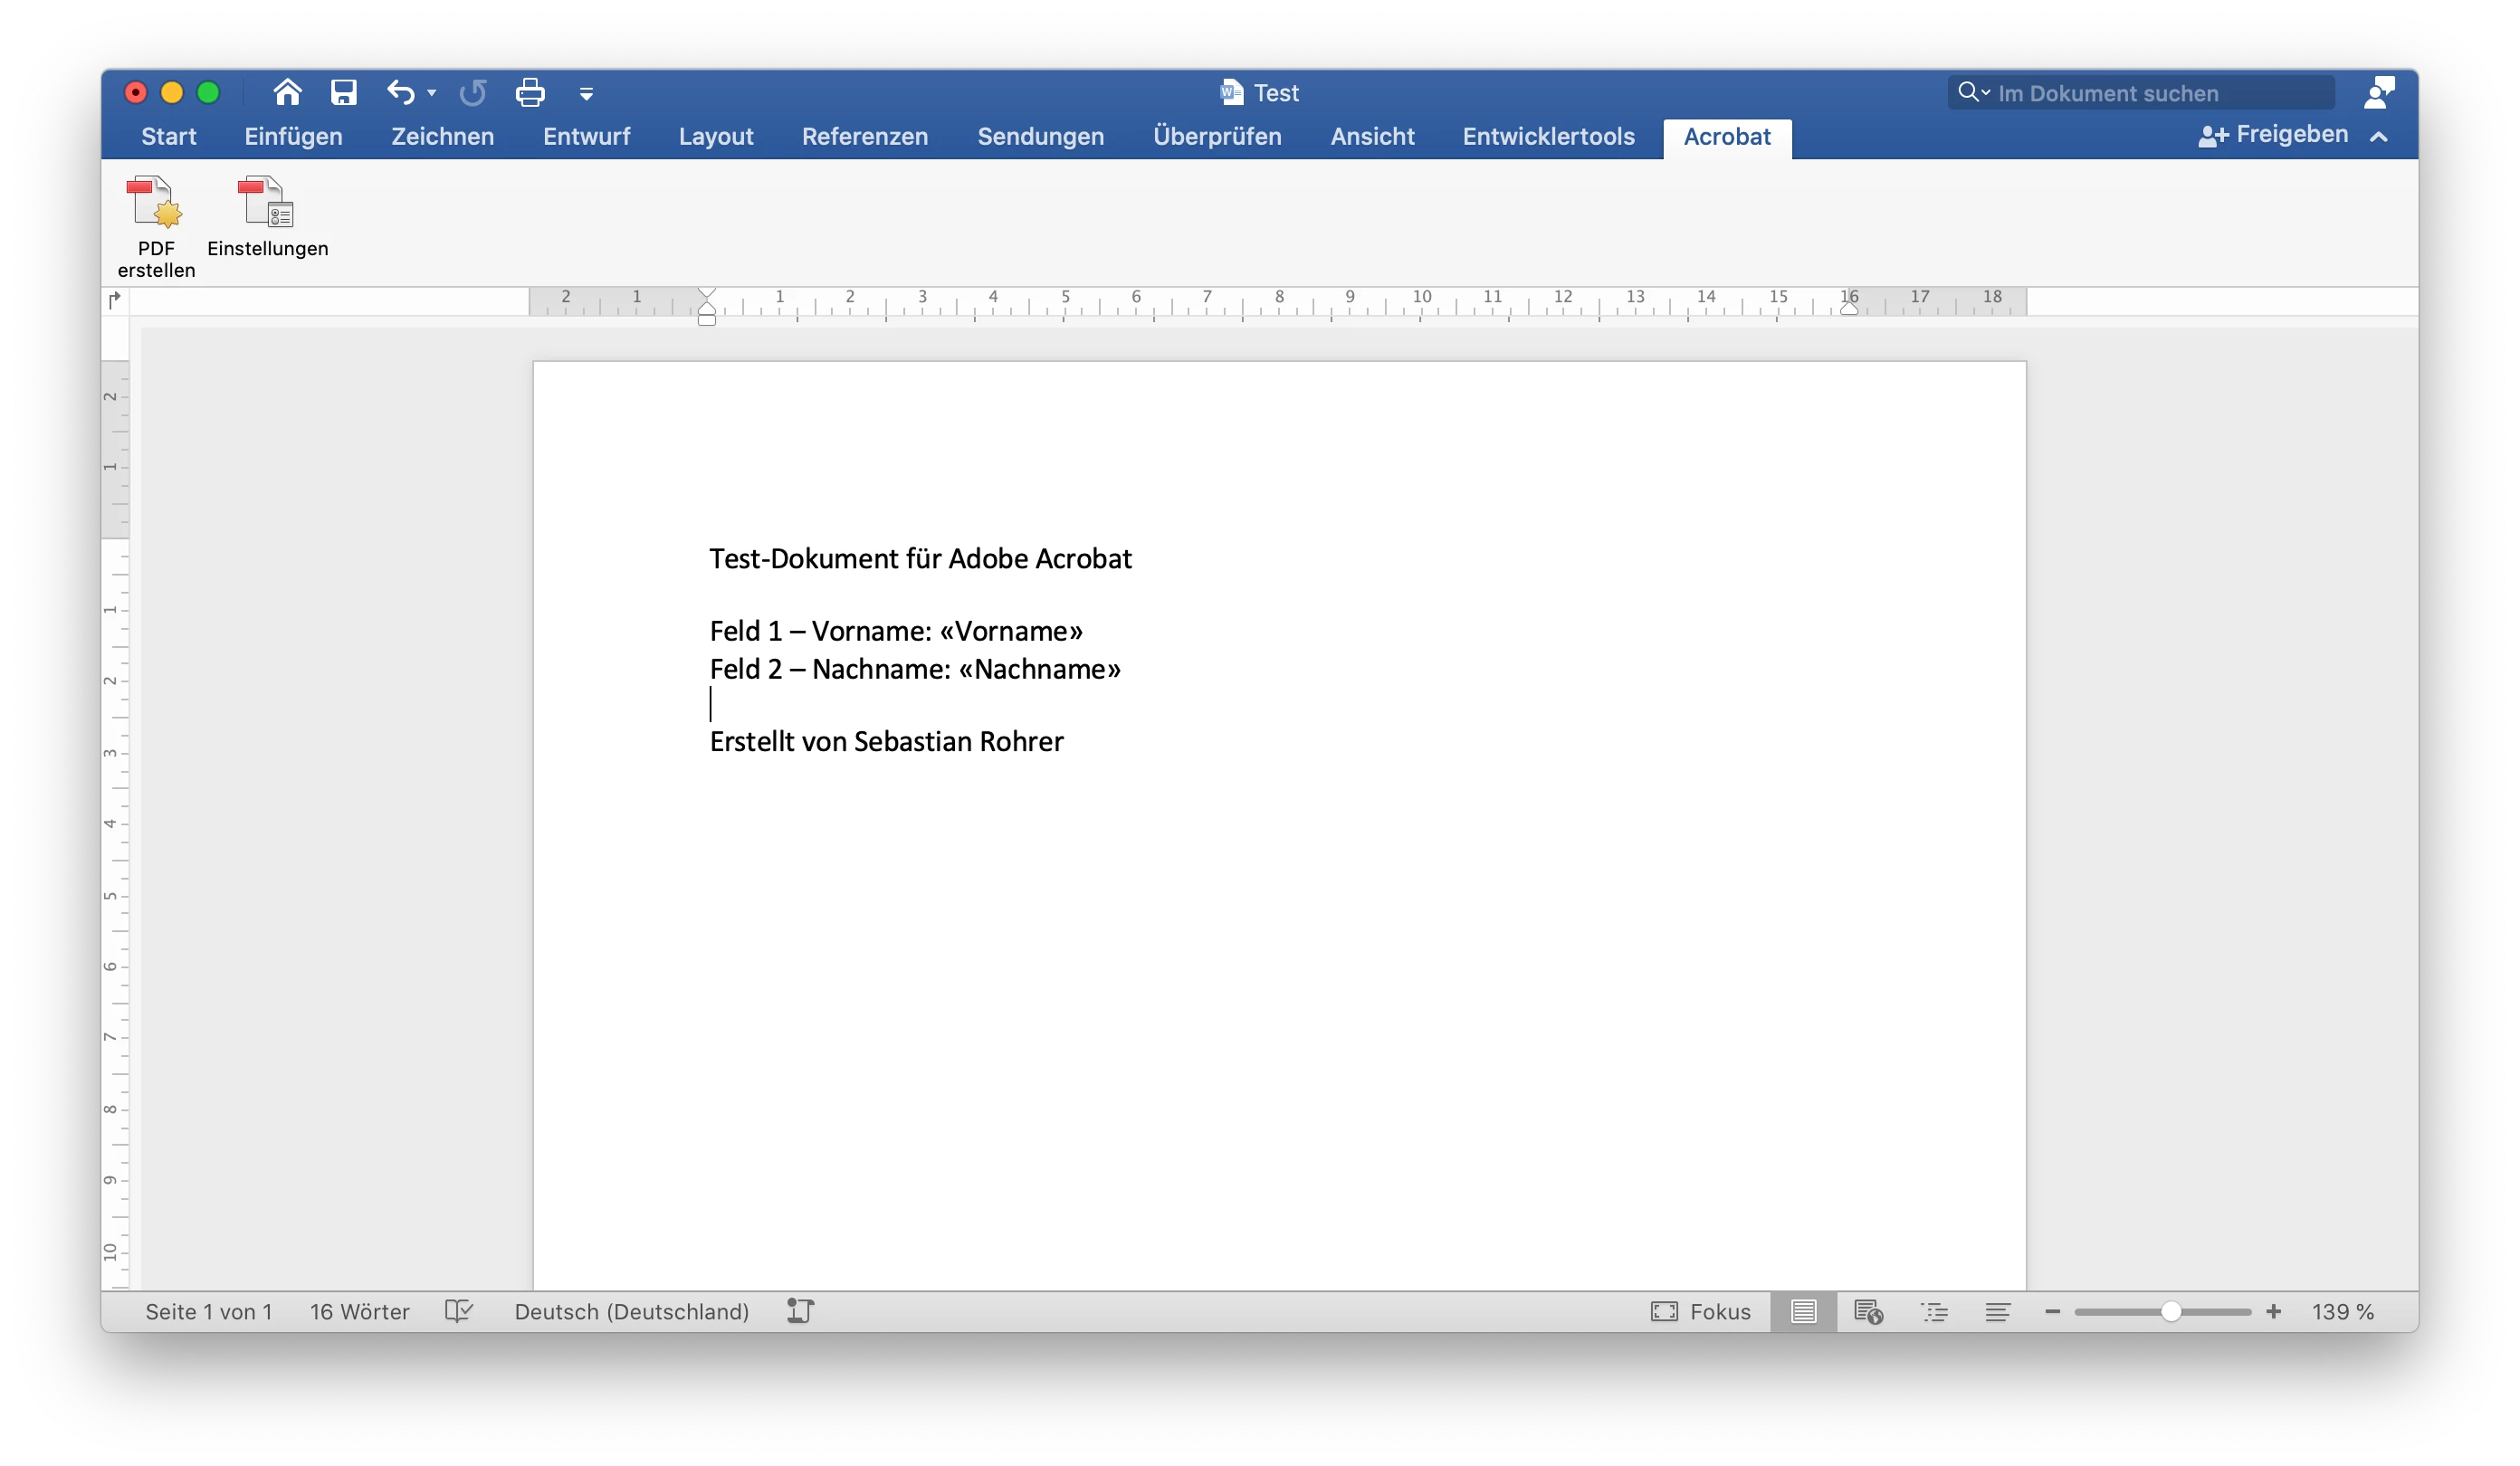This screenshot has height=1466, width=2520.
Task: Toggle Fokus mode in status bar
Action: point(1700,1311)
